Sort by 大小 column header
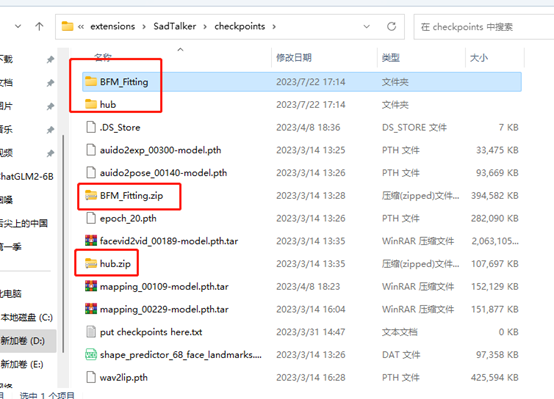The image size is (554, 399). [479, 58]
